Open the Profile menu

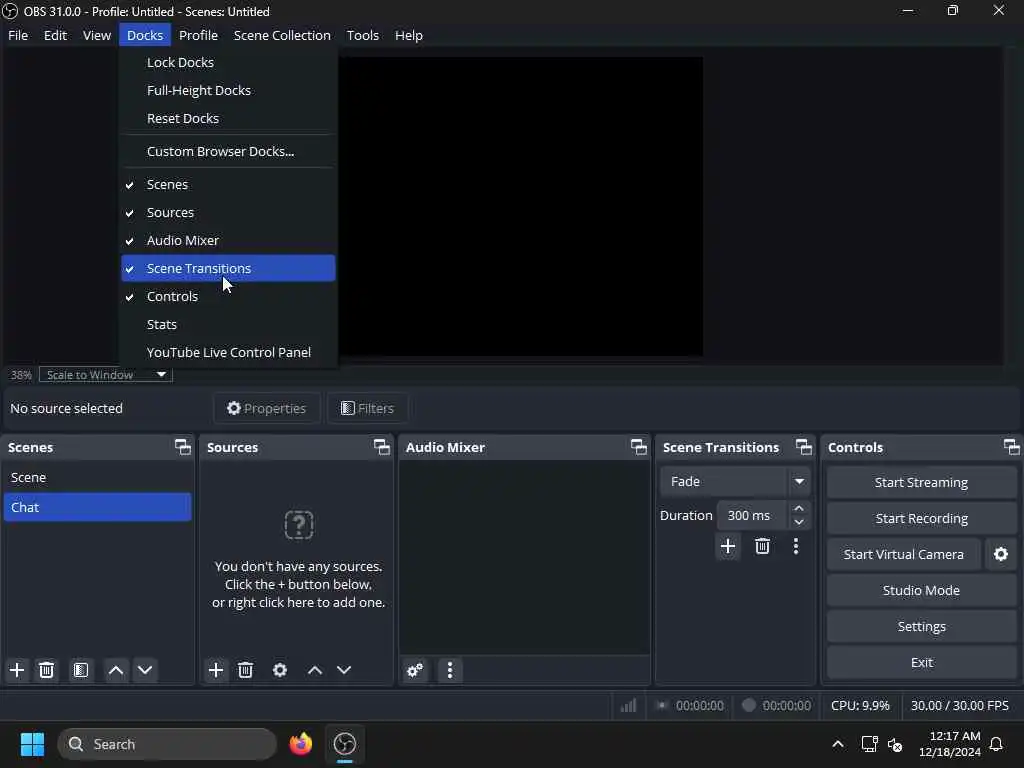(199, 35)
